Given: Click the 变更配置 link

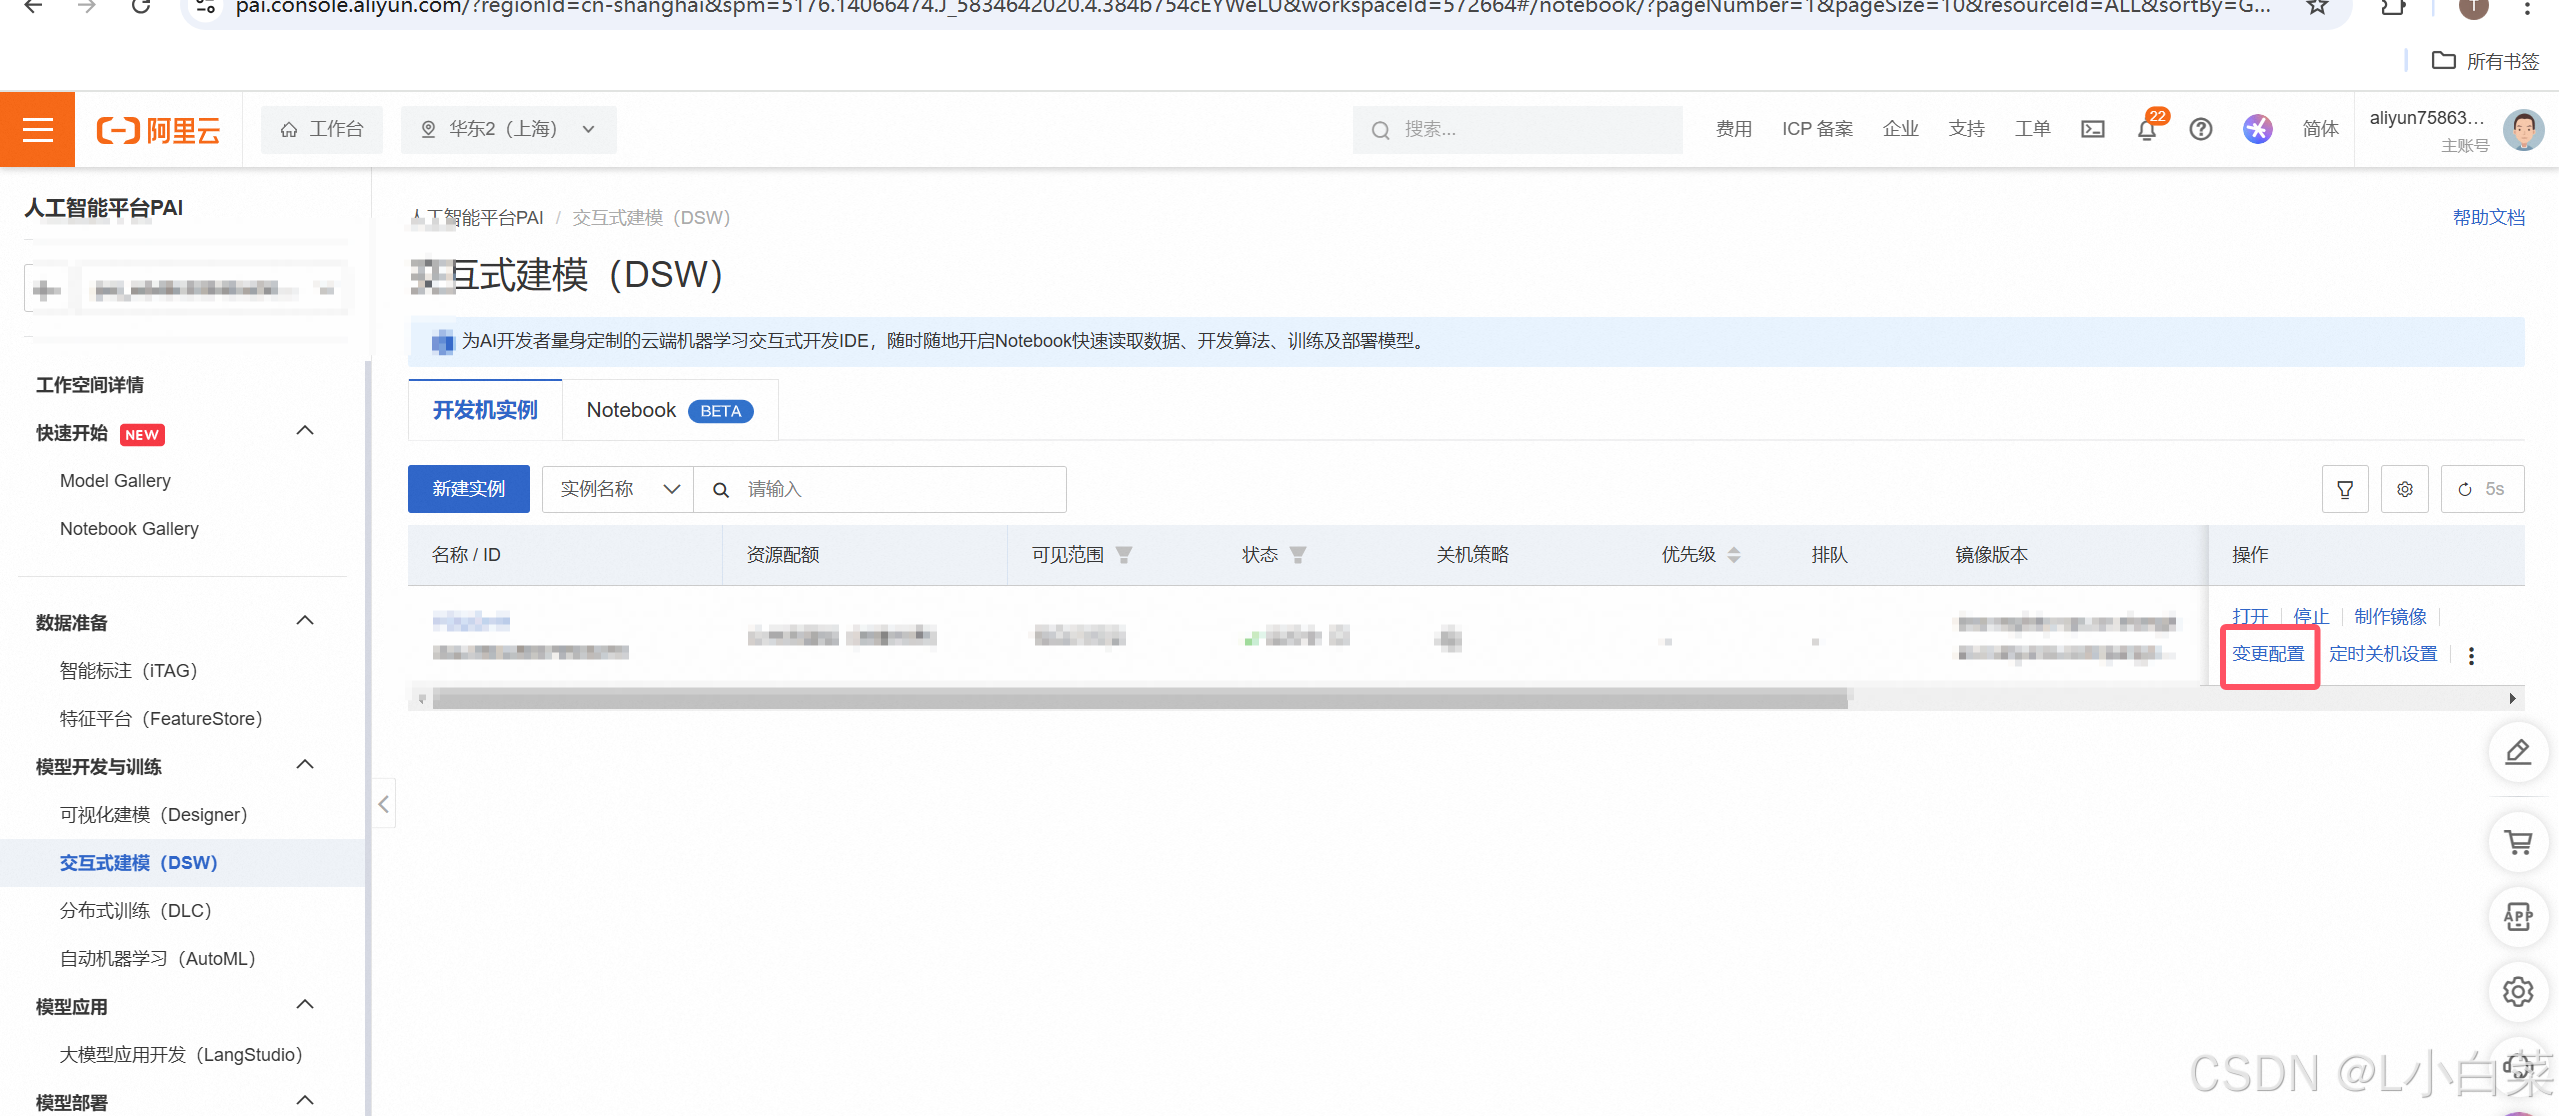Looking at the screenshot, I should pyautogui.click(x=2267, y=654).
